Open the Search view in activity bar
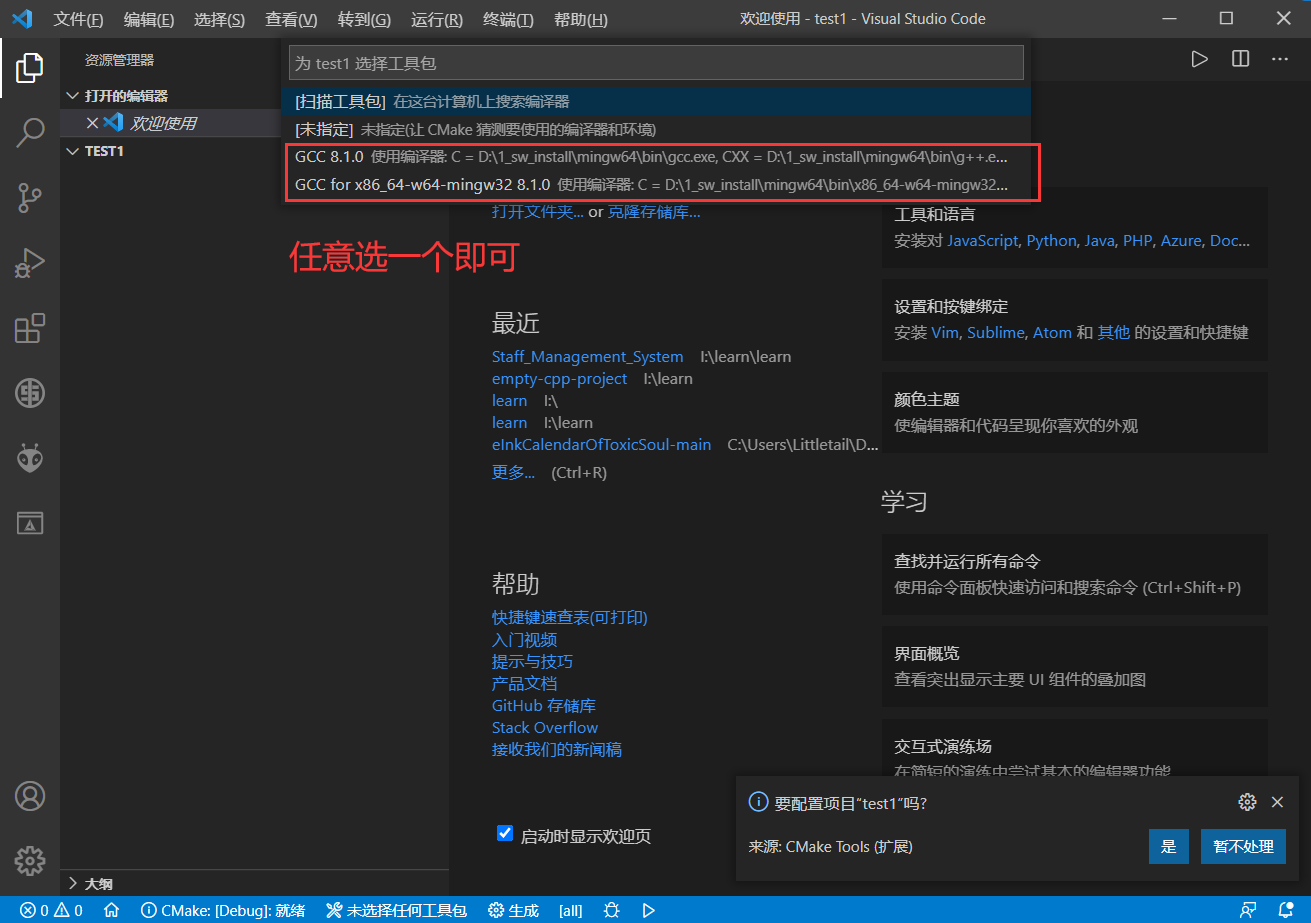 (x=30, y=132)
